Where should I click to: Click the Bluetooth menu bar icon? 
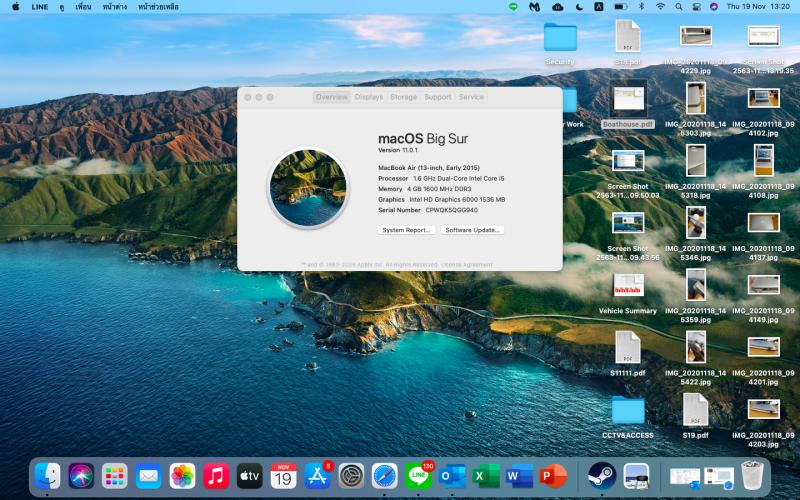[642, 7]
